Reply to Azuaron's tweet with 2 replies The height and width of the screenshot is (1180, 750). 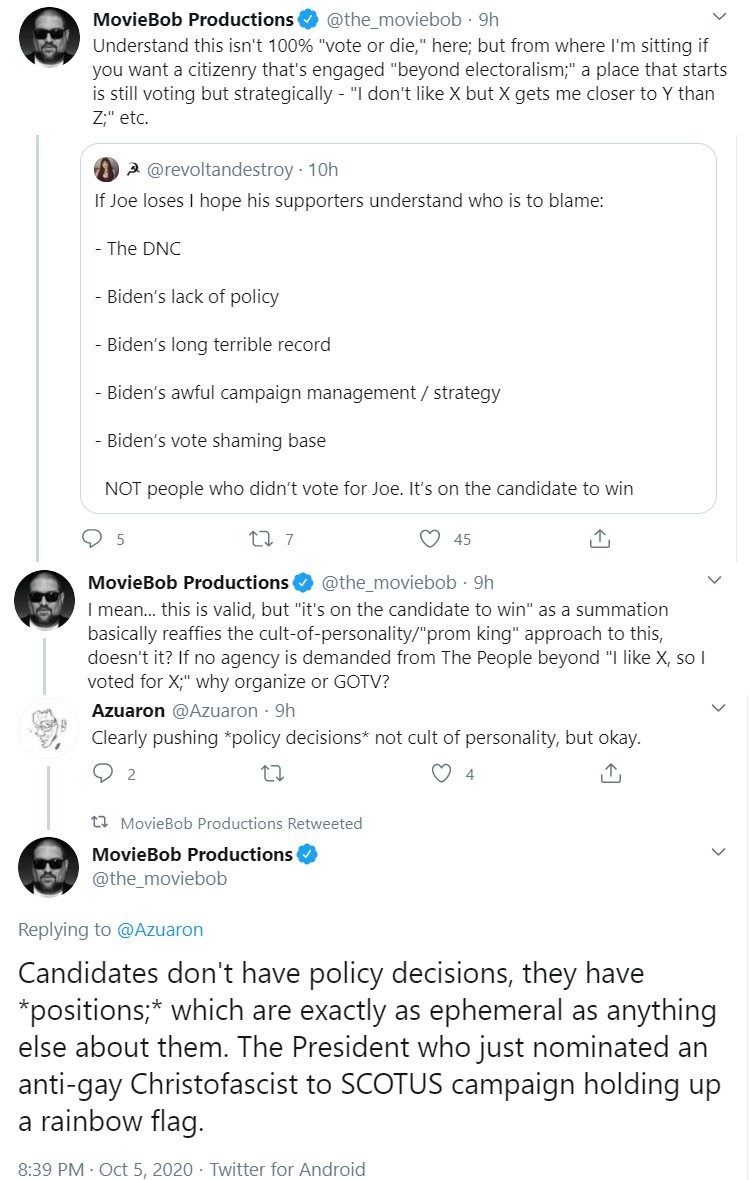point(103,774)
